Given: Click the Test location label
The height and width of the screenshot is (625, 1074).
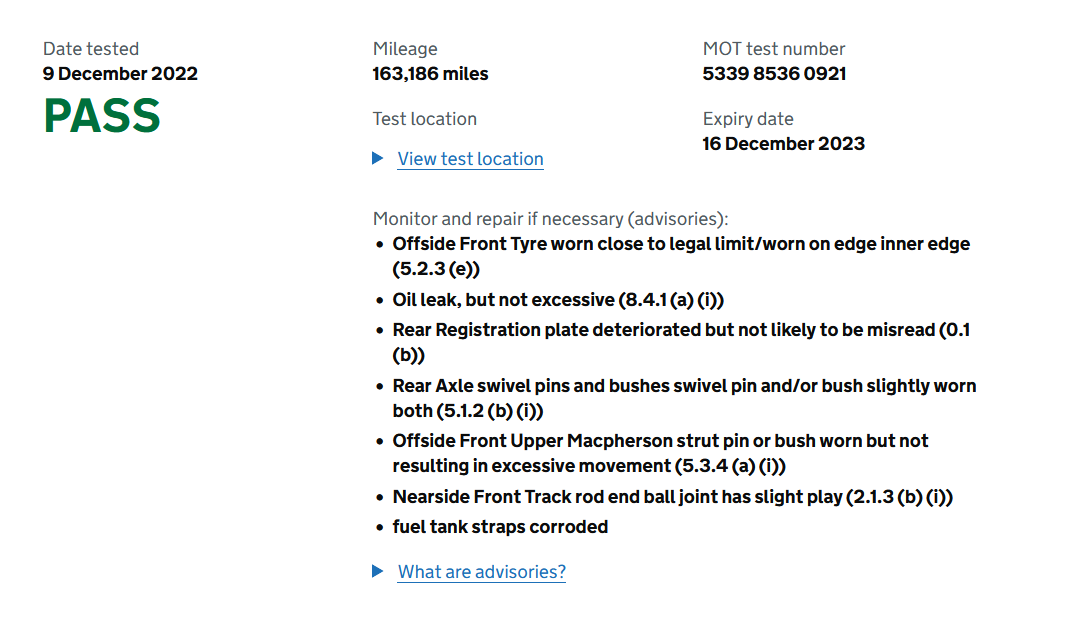Looking at the screenshot, I should (x=425, y=119).
